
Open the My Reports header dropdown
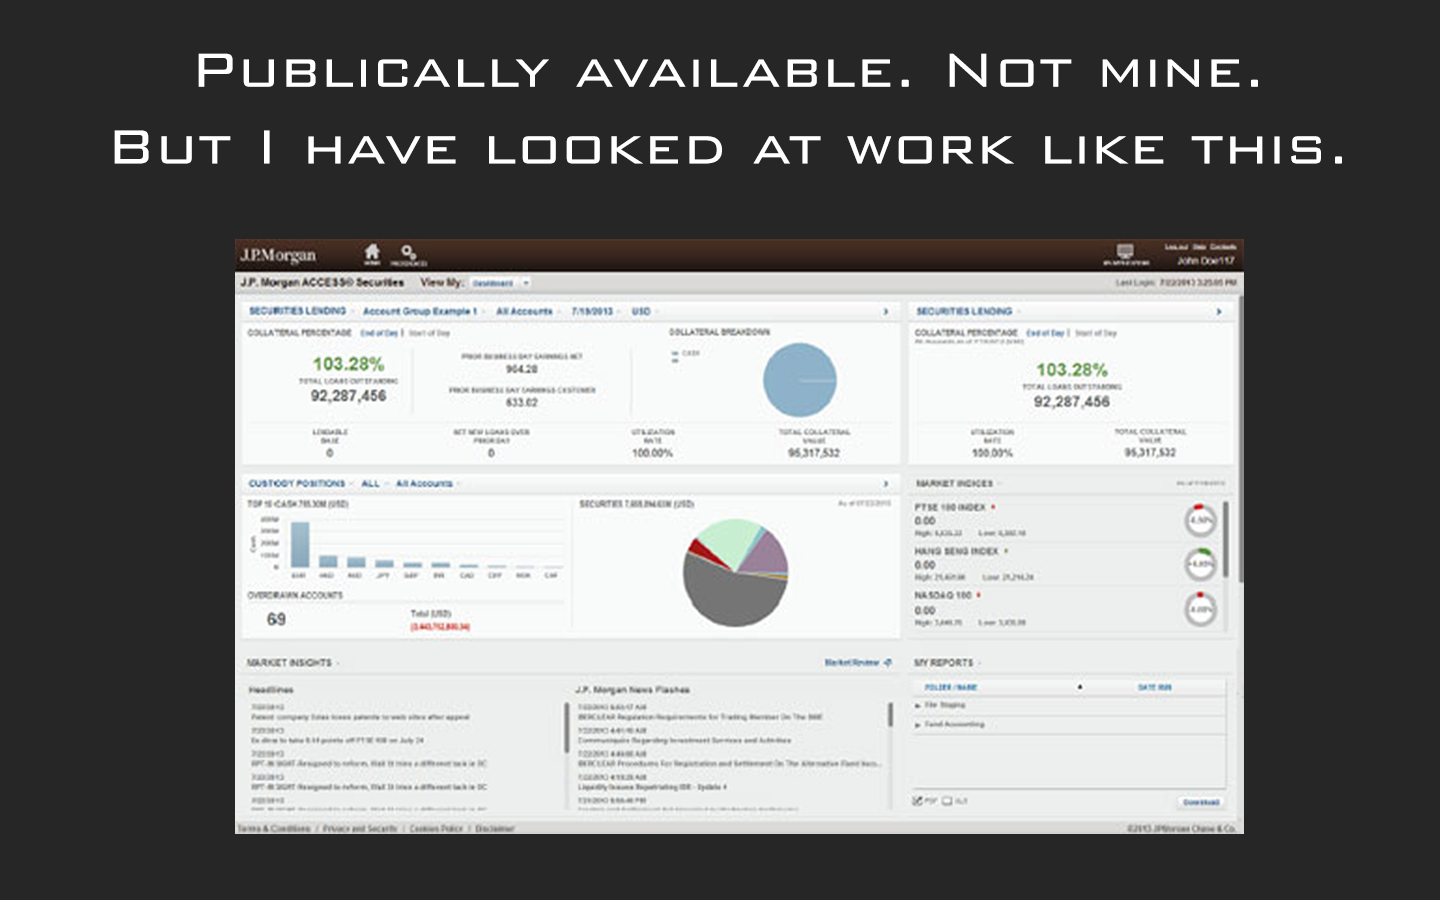pyautogui.click(x=948, y=663)
